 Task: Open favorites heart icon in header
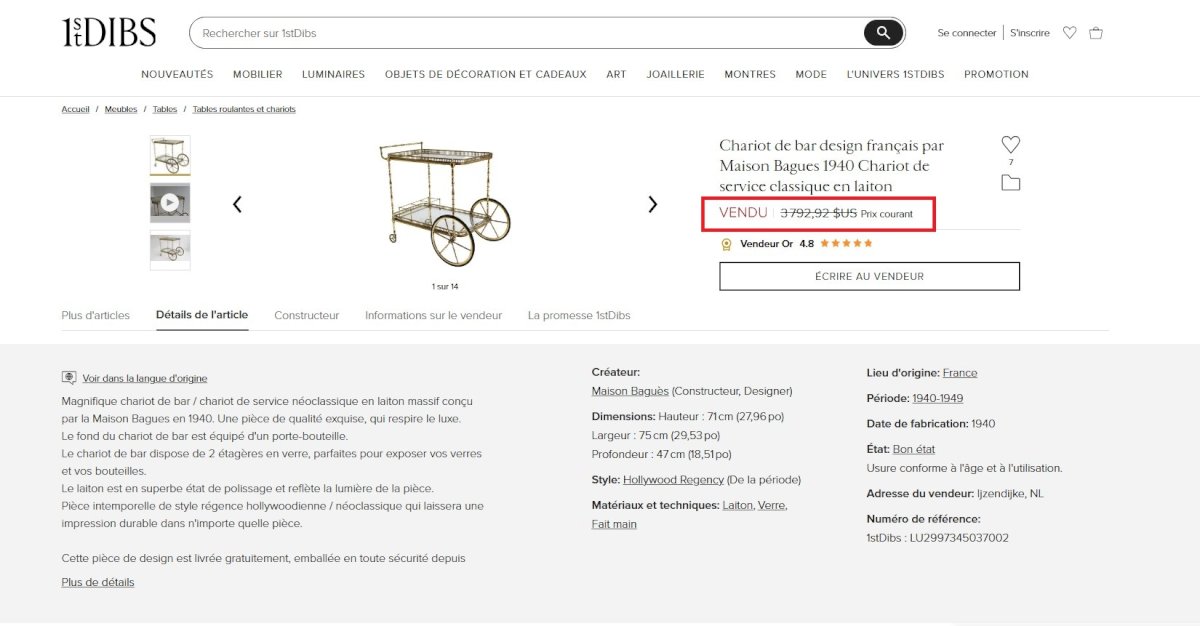(1069, 33)
